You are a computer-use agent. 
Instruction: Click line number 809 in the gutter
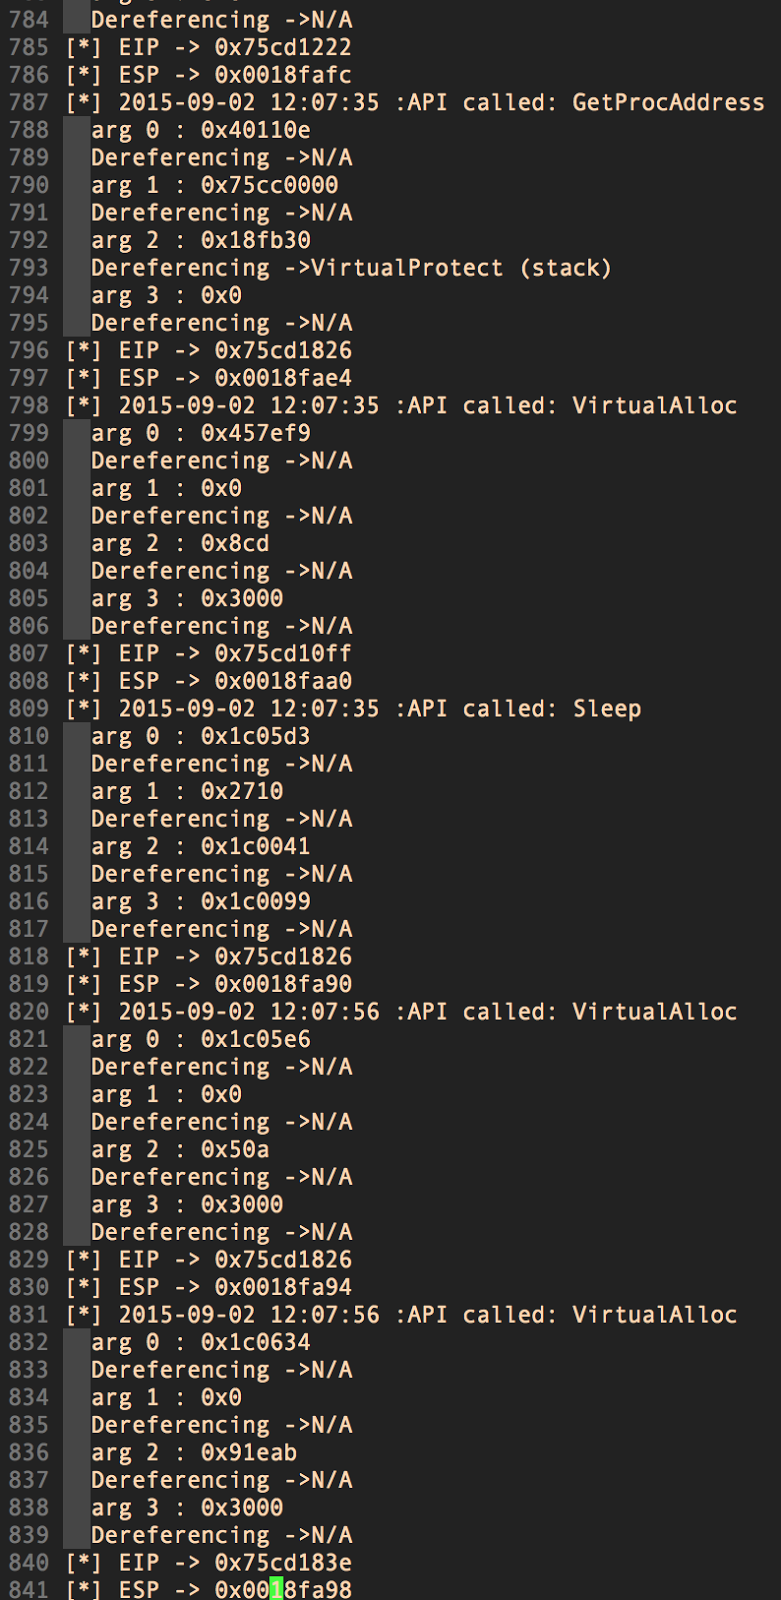click(28, 709)
